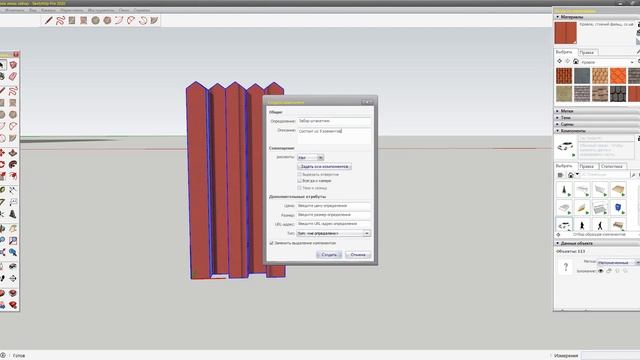640x360 pixels.
Task: Click the 'Отмена' button
Action: coord(358,255)
